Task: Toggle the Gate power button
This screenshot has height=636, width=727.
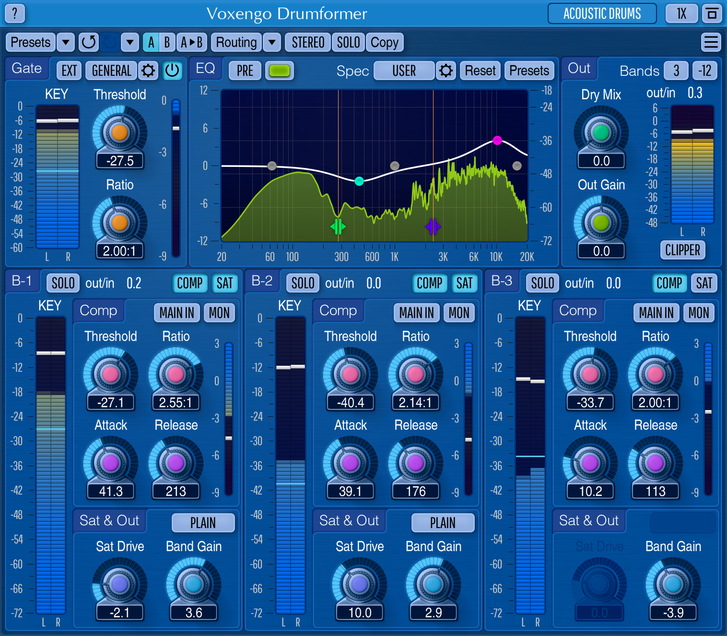Action: 172,70
